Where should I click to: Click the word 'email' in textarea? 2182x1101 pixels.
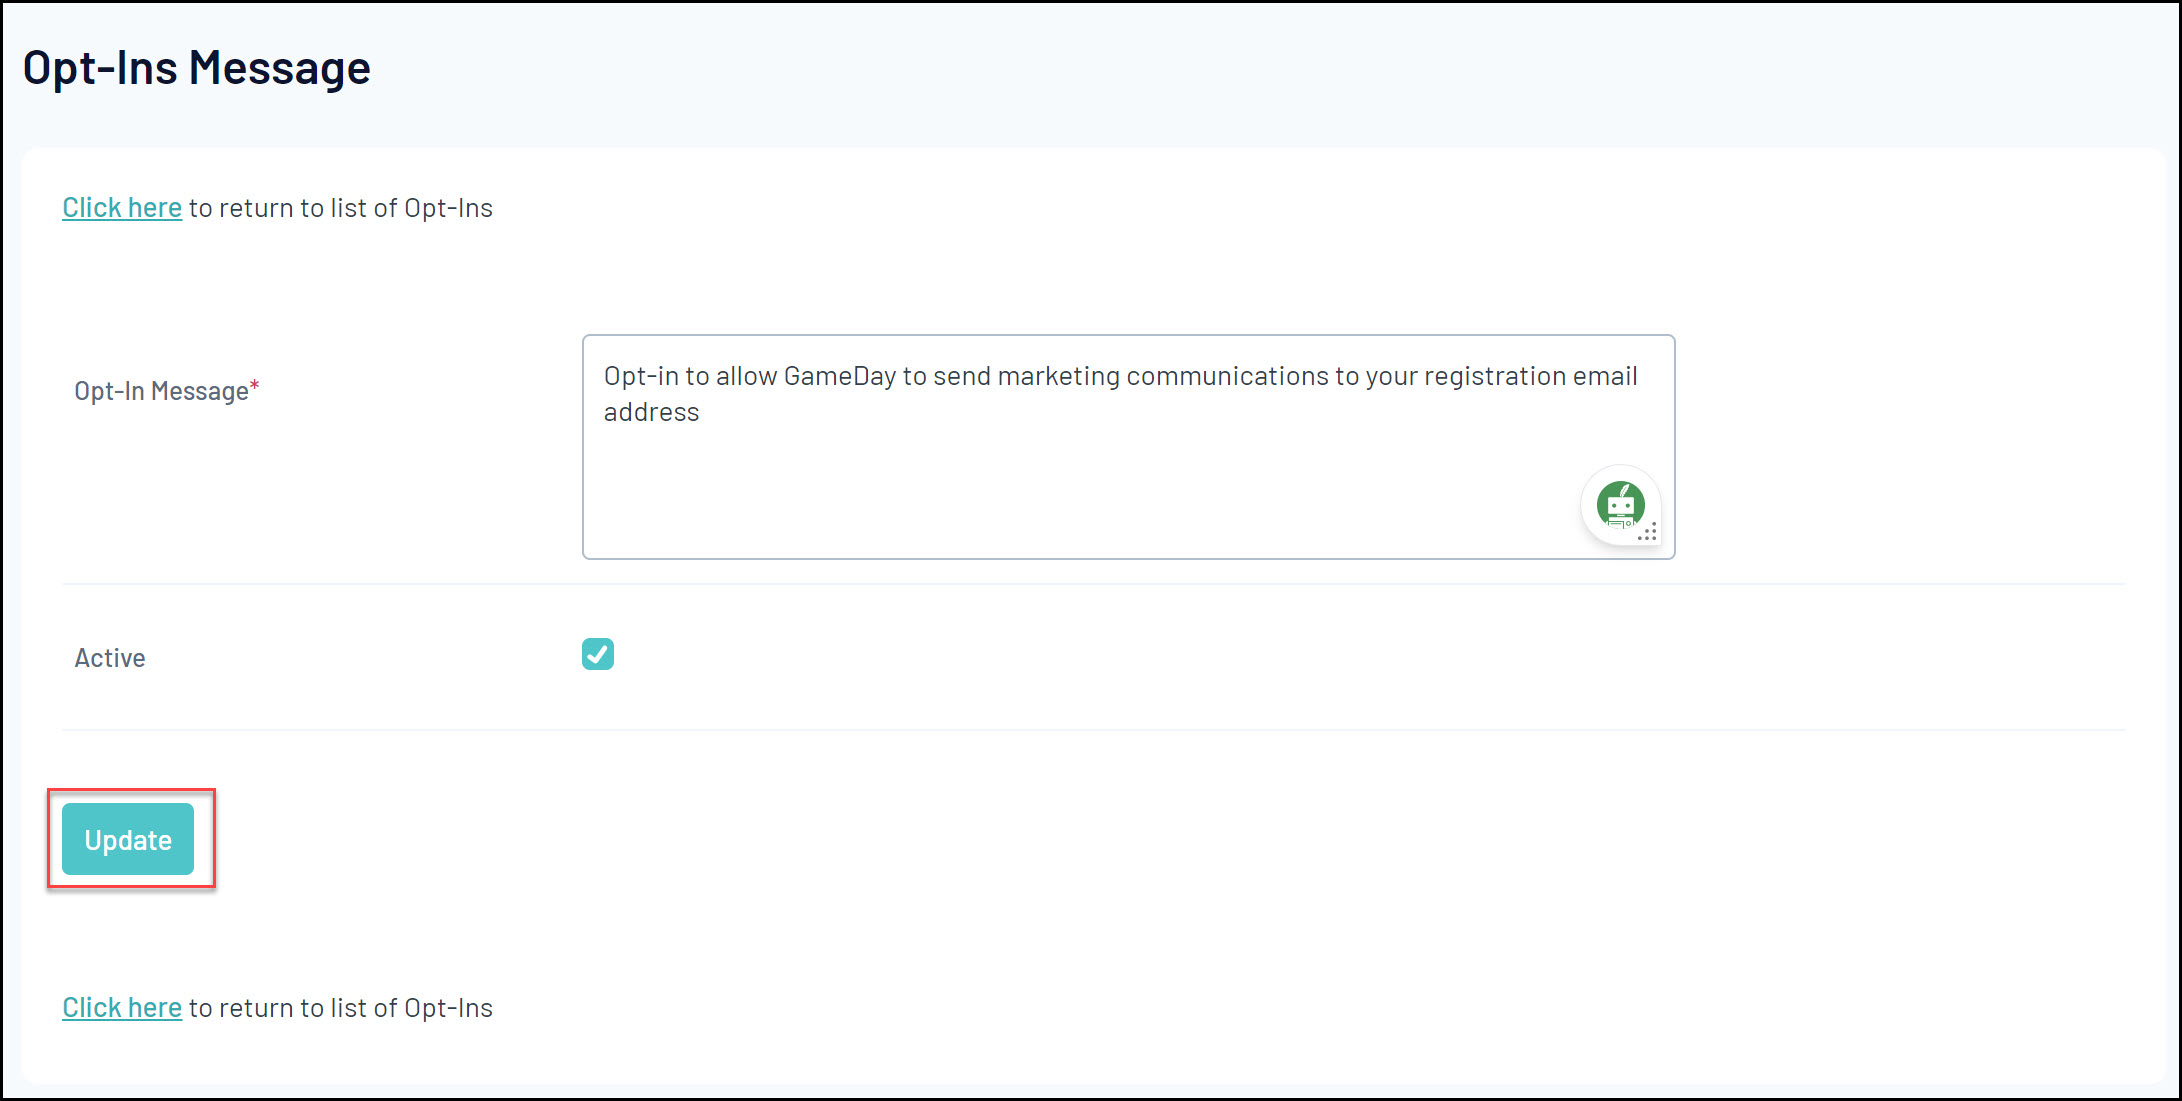tap(1604, 377)
